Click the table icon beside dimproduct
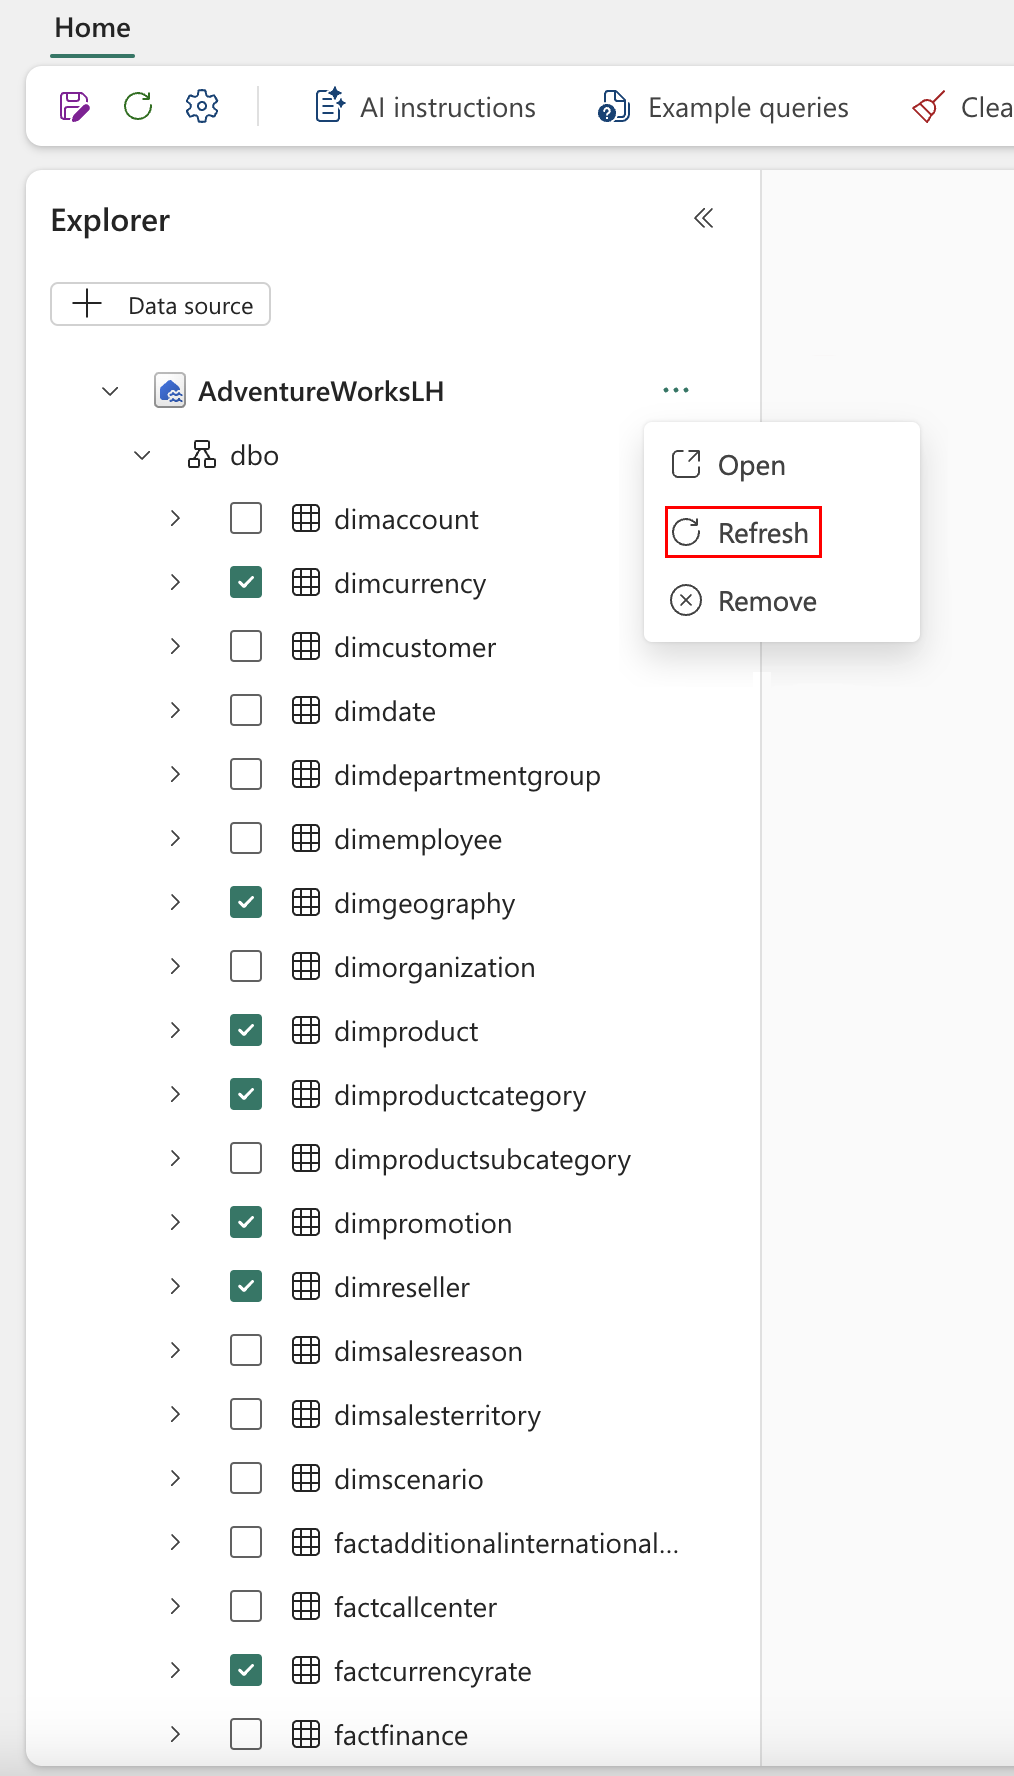 click(x=306, y=1031)
